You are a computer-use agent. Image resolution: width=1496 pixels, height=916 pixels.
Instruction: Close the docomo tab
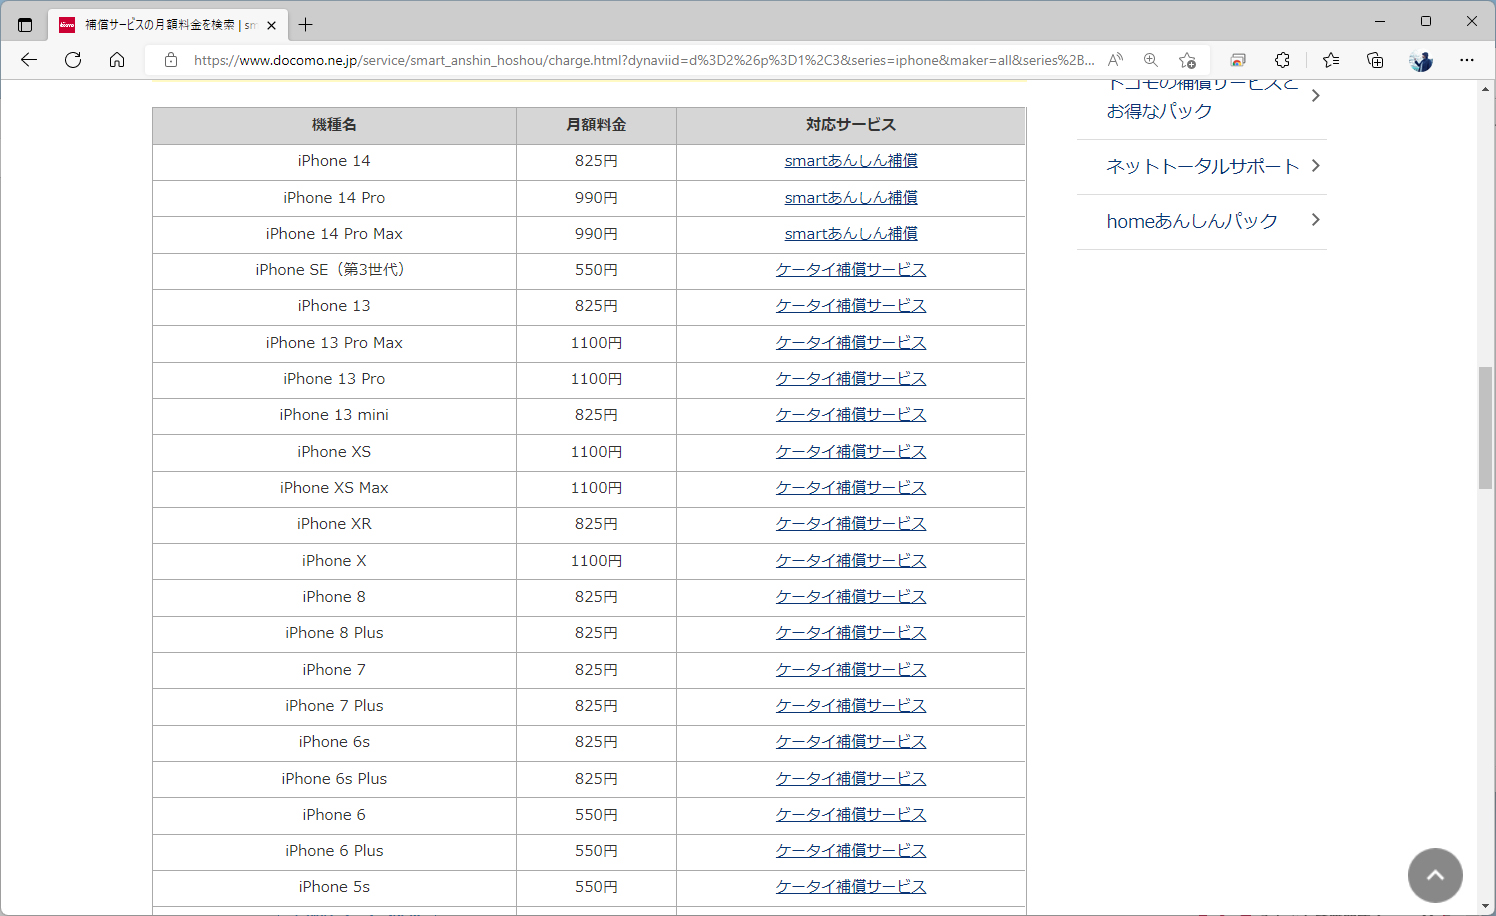click(x=271, y=25)
